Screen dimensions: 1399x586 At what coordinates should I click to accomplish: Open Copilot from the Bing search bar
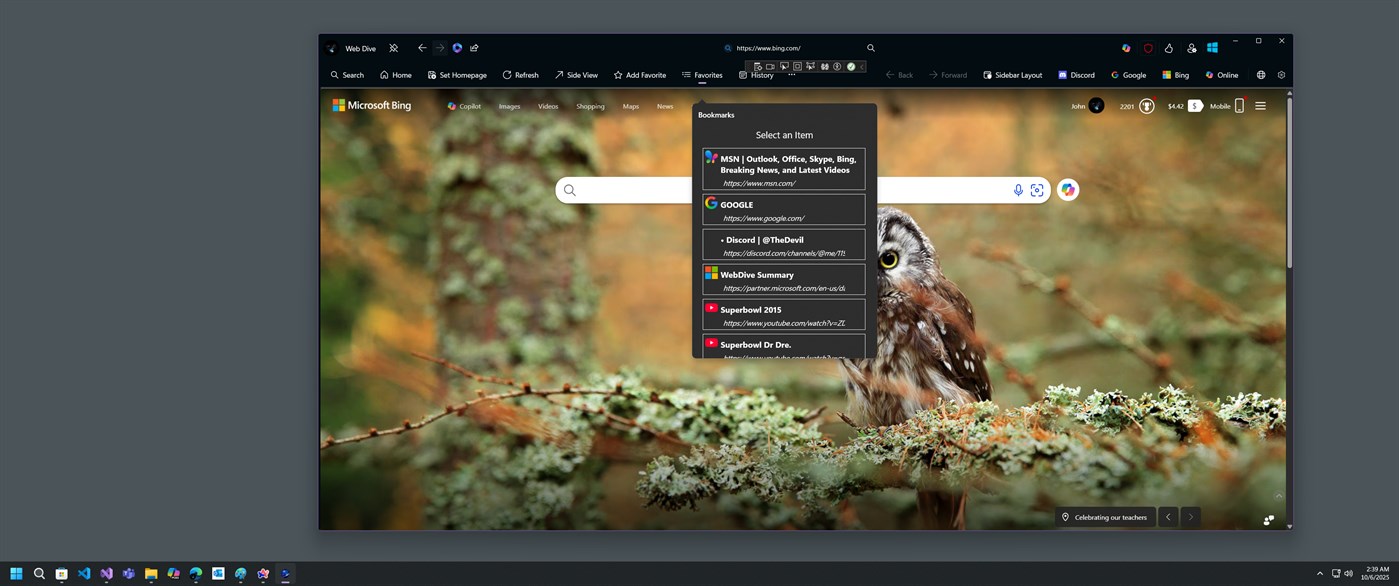click(1068, 189)
